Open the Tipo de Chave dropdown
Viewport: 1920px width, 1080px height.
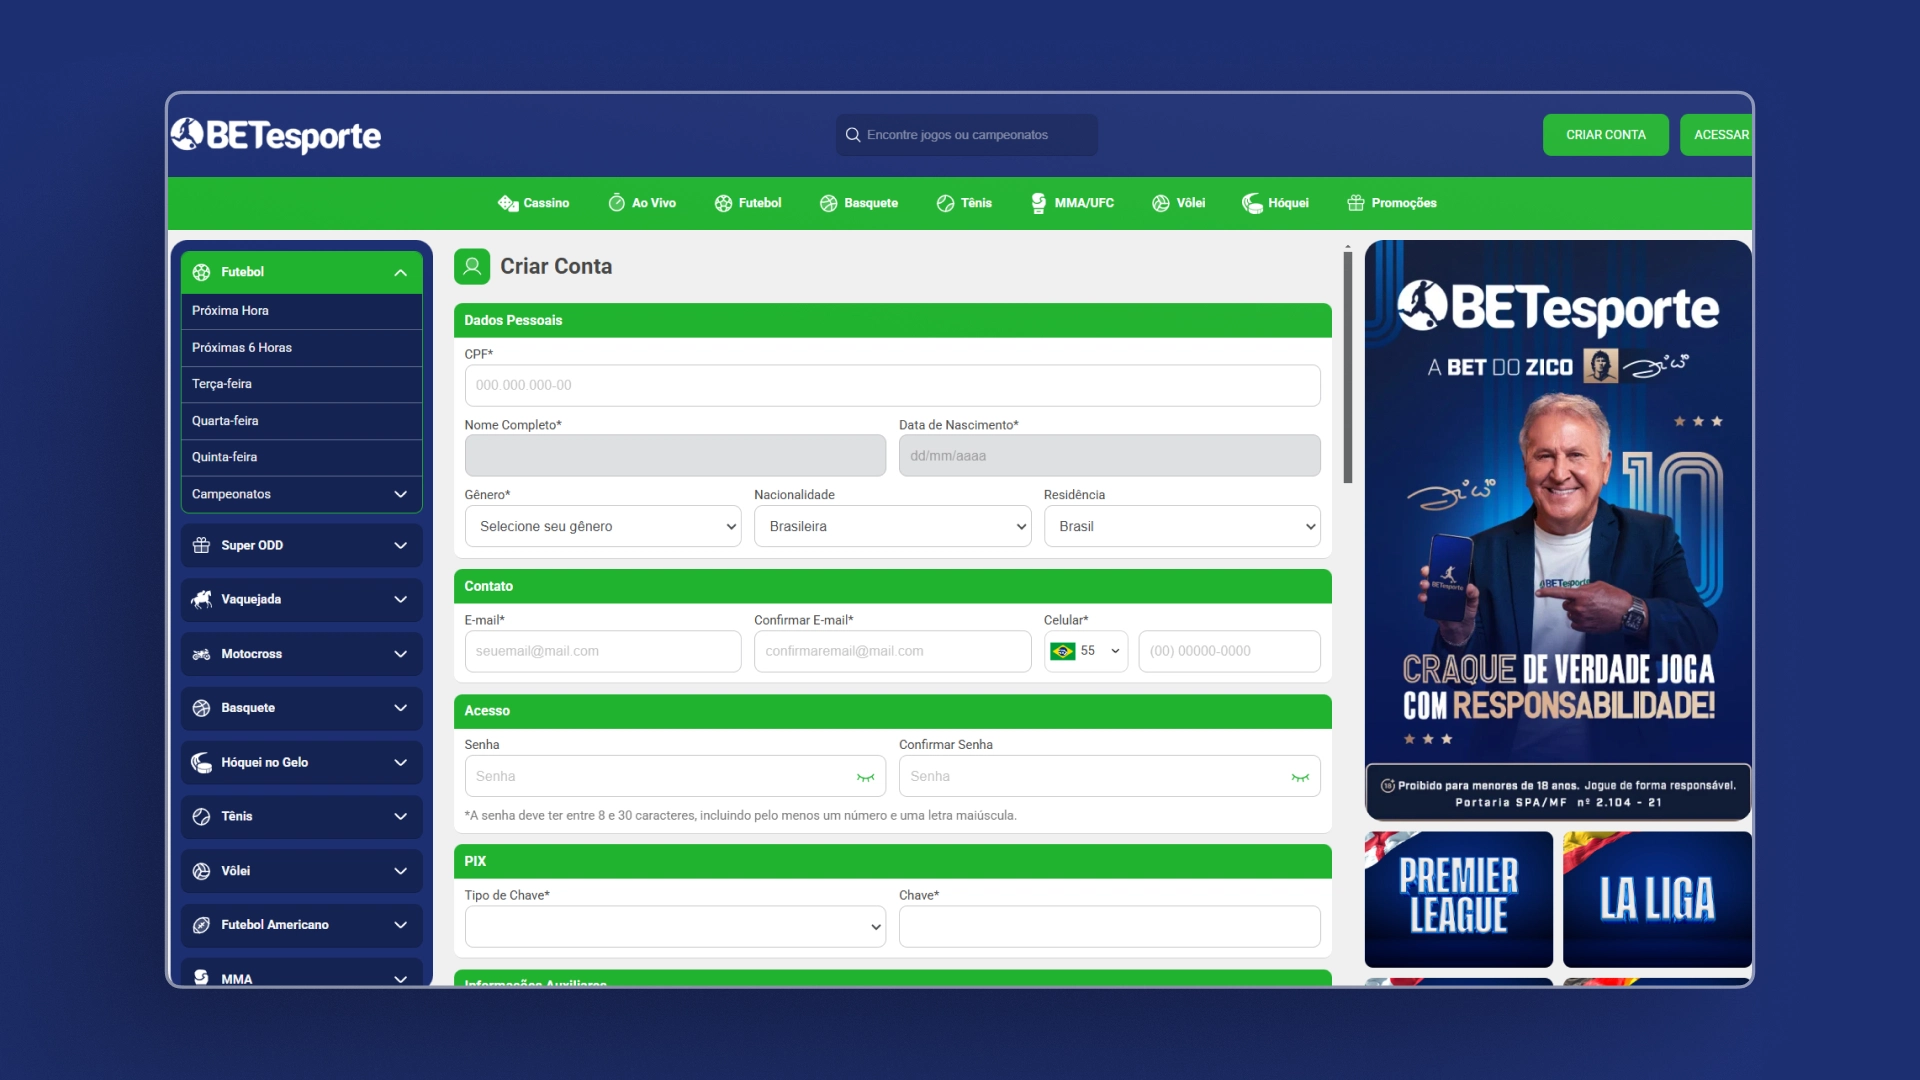coord(675,927)
